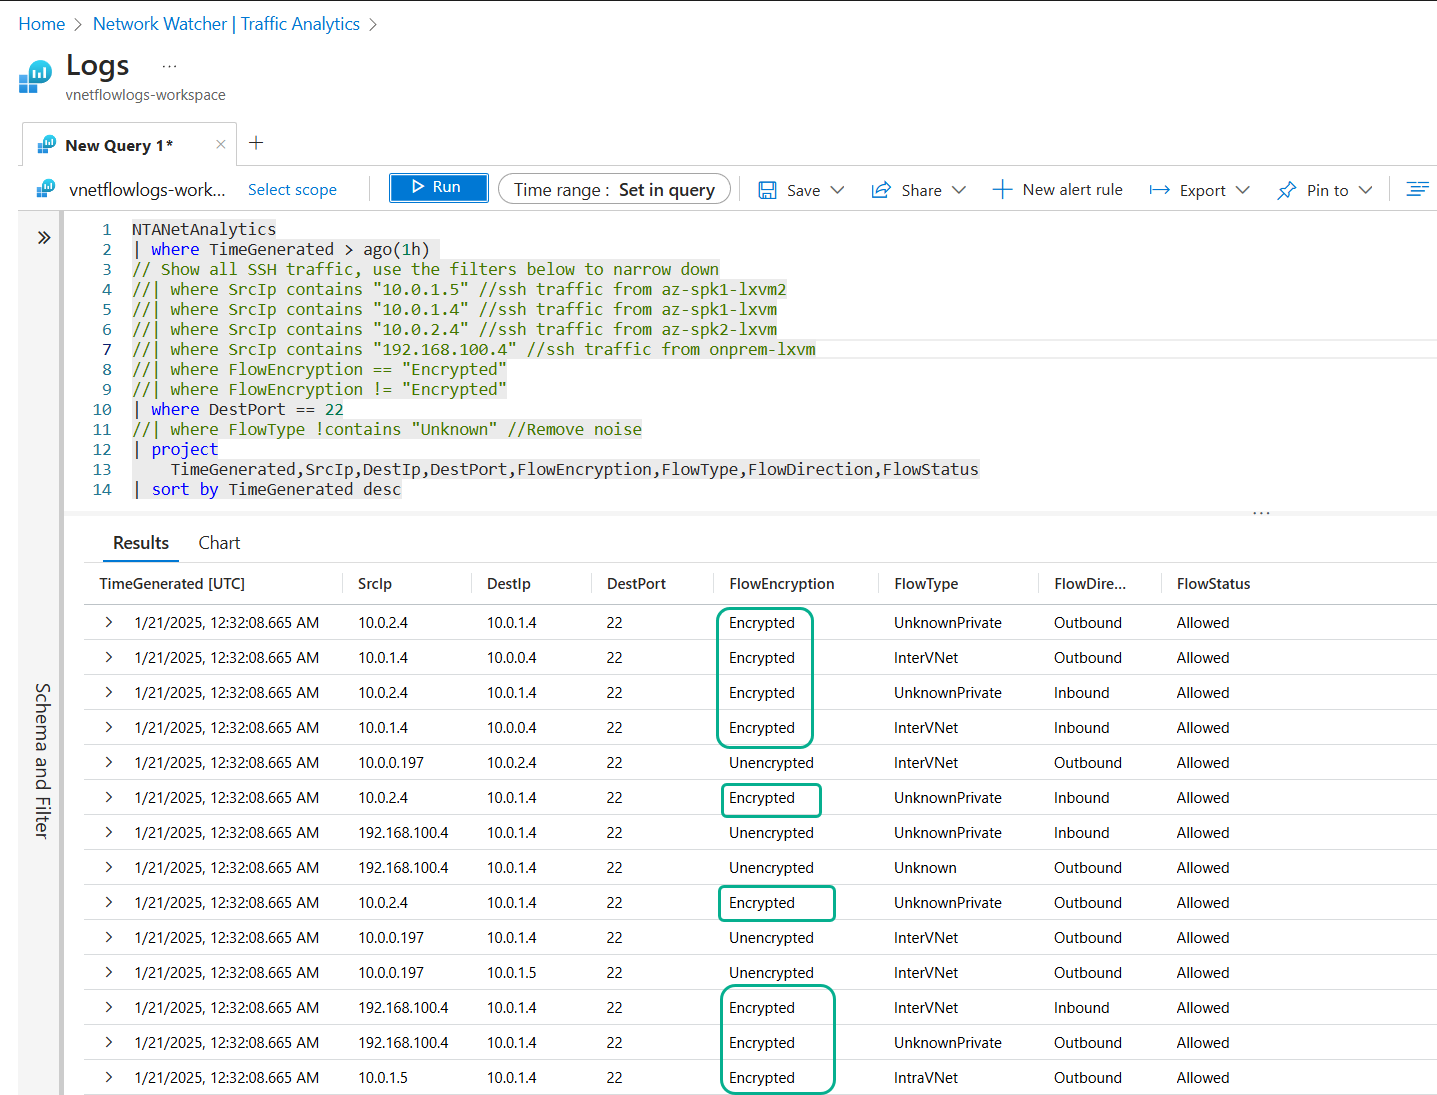Open the Export dropdown arrow
The width and height of the screenshot is (1437, 1095).
pos(1243,190)
